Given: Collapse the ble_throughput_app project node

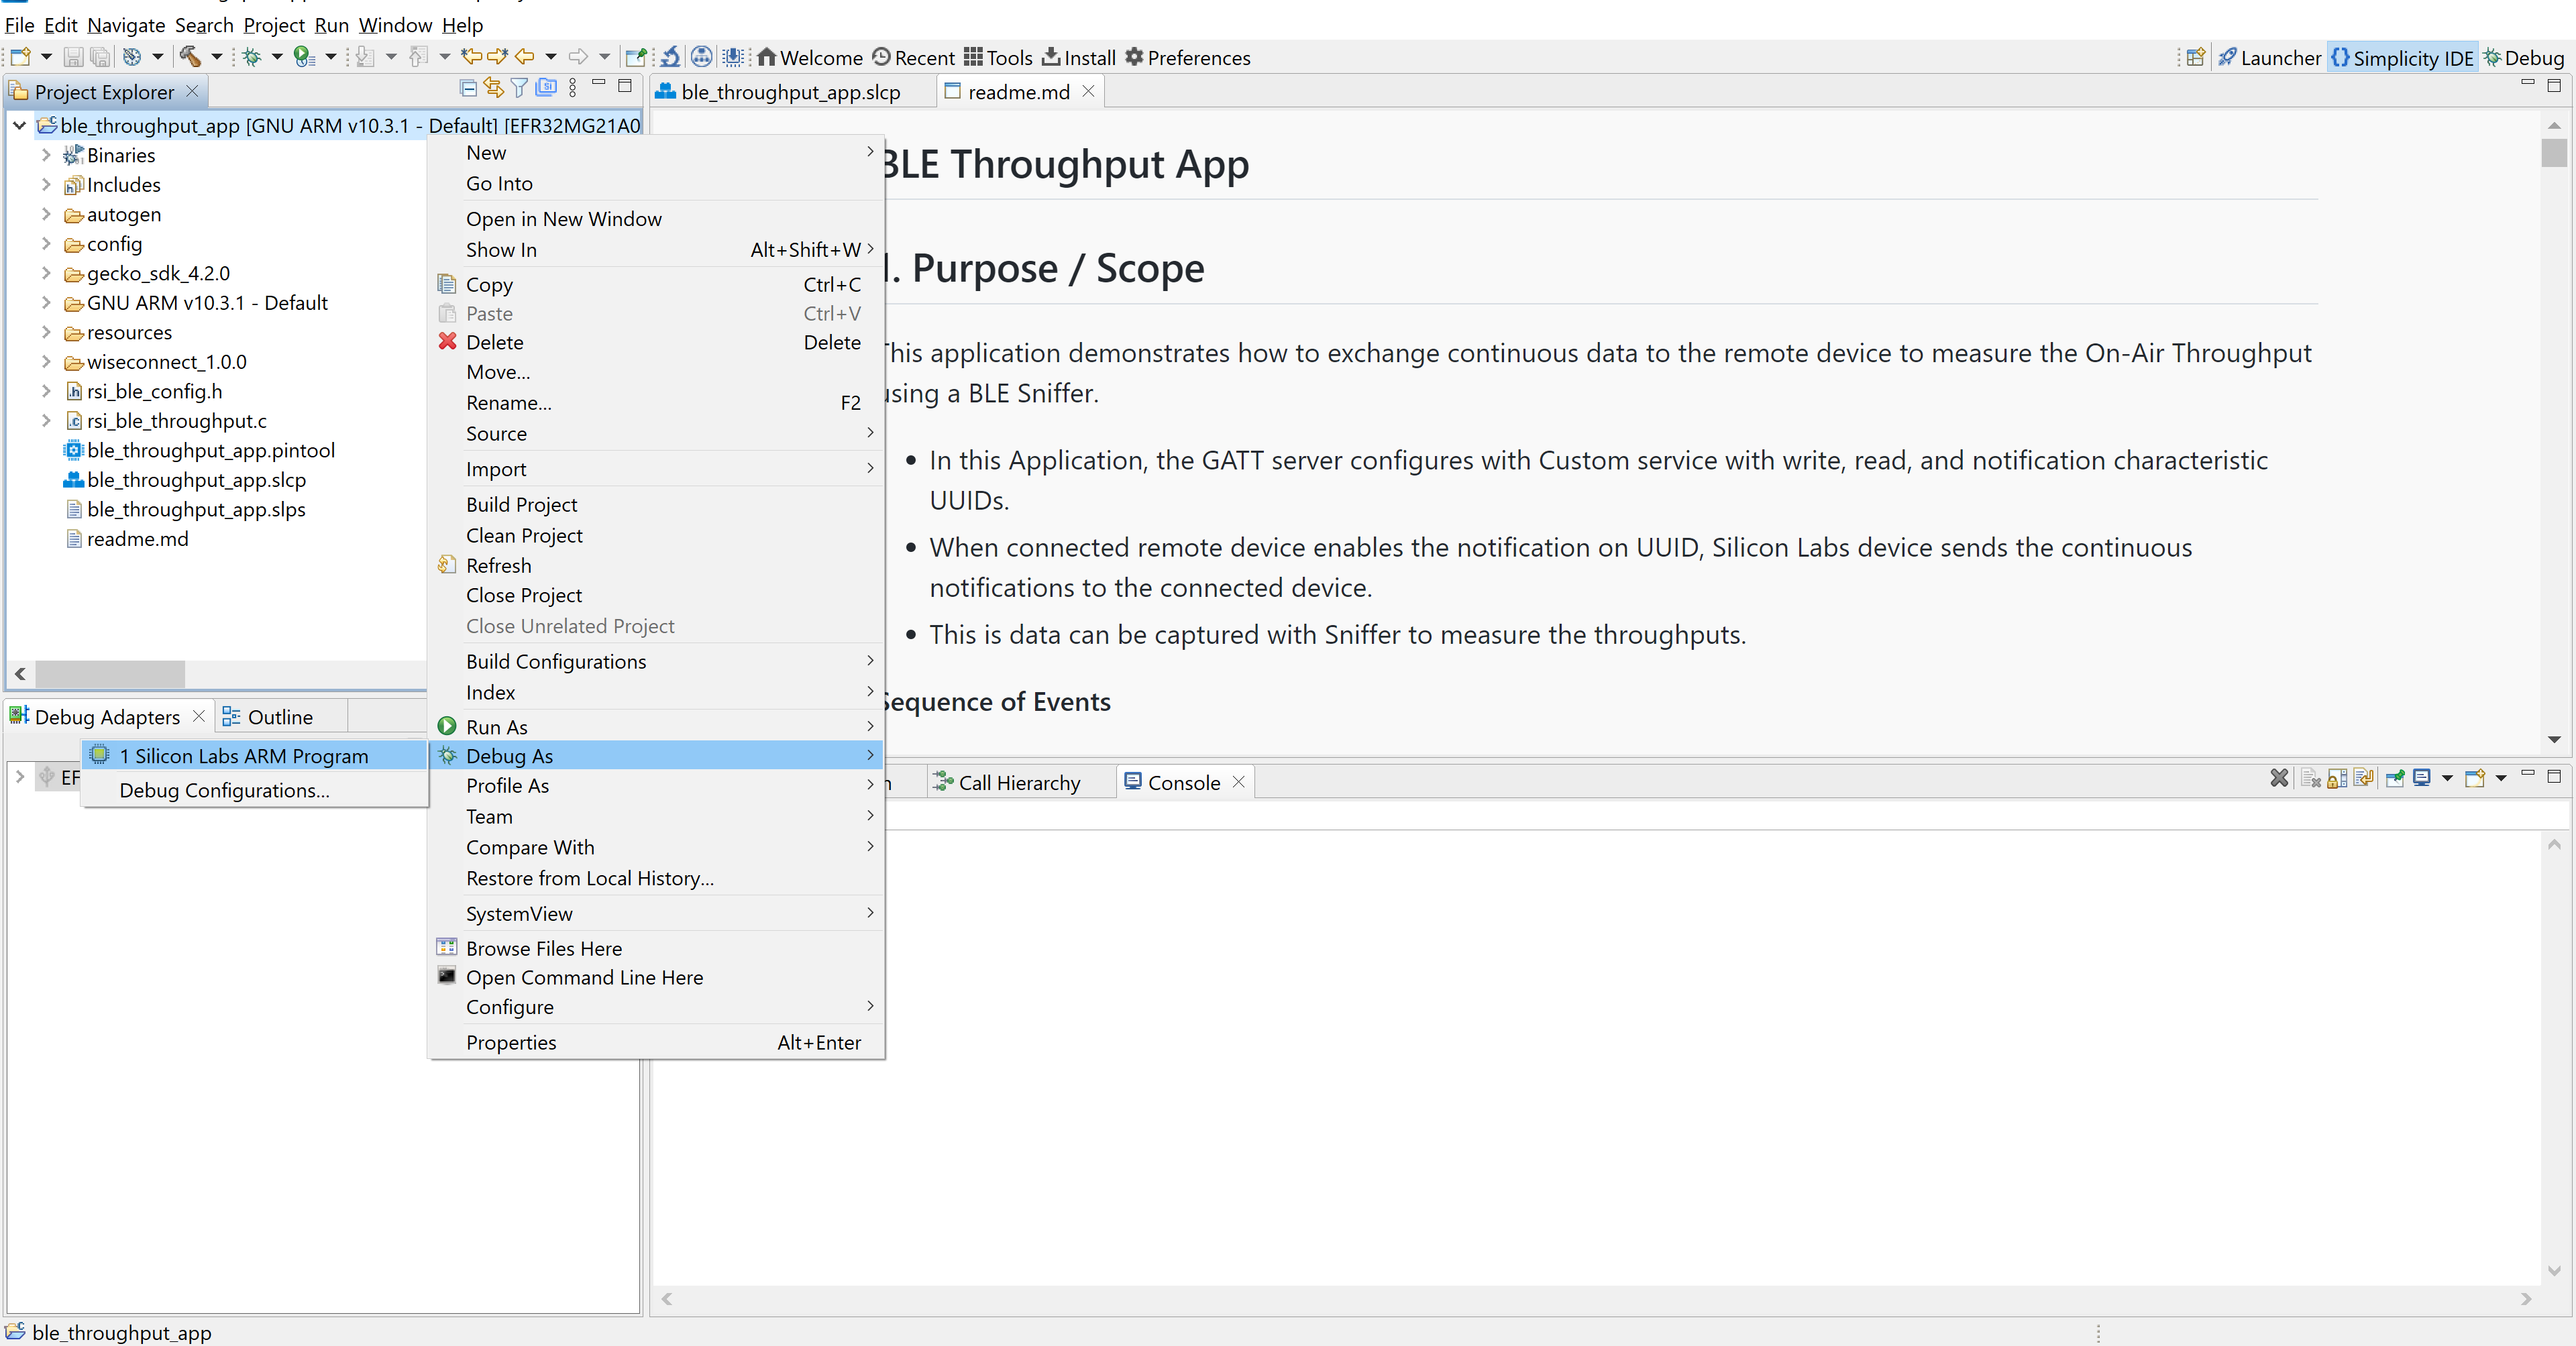Looking at the screenshot, I should [x=19, y=125].
